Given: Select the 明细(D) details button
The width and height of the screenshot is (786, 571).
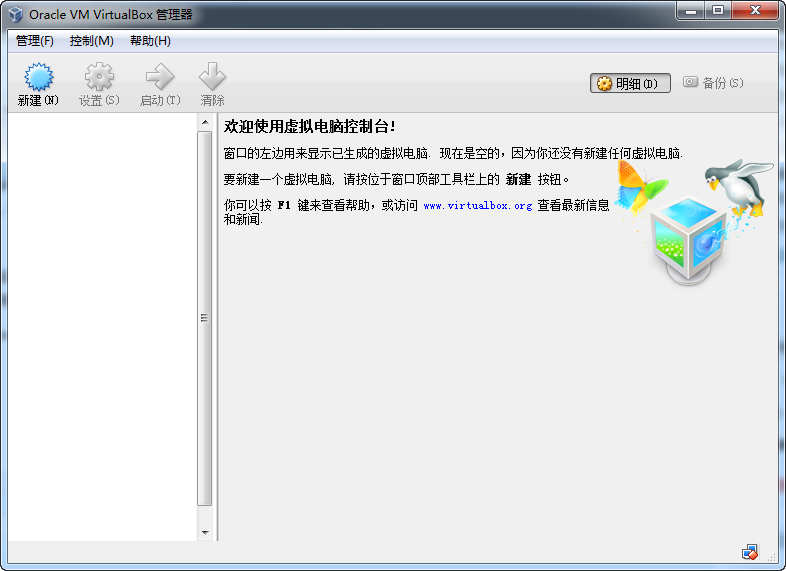Looking at the screenshot, I should coord(630,83).
